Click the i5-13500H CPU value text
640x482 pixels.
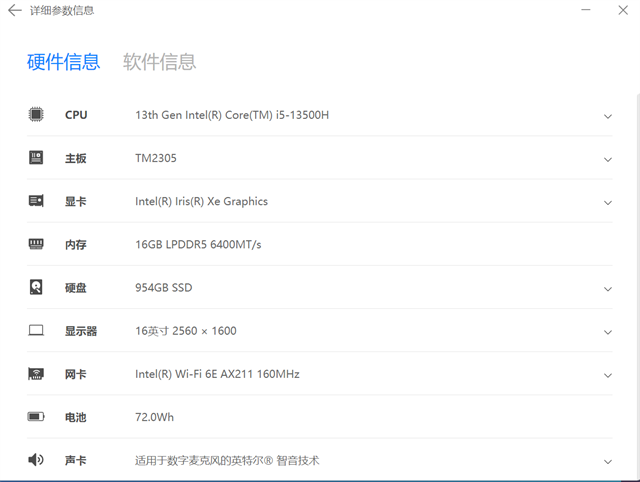pos(232,115)
